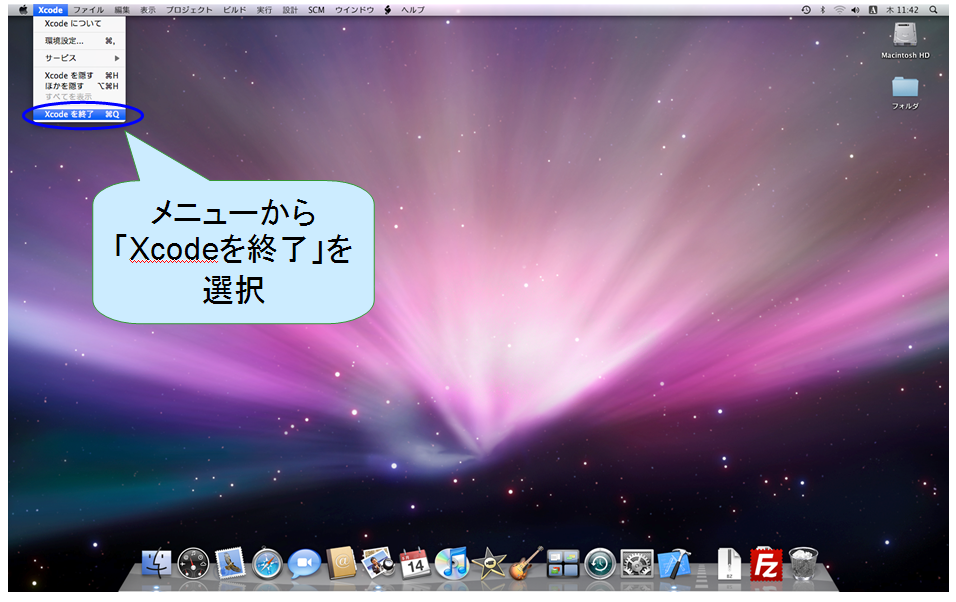Image resolution: width=956 pixels, height=602 pixels.
Task: Open the プロジェクト menu
Action: (x=190, y=10)
